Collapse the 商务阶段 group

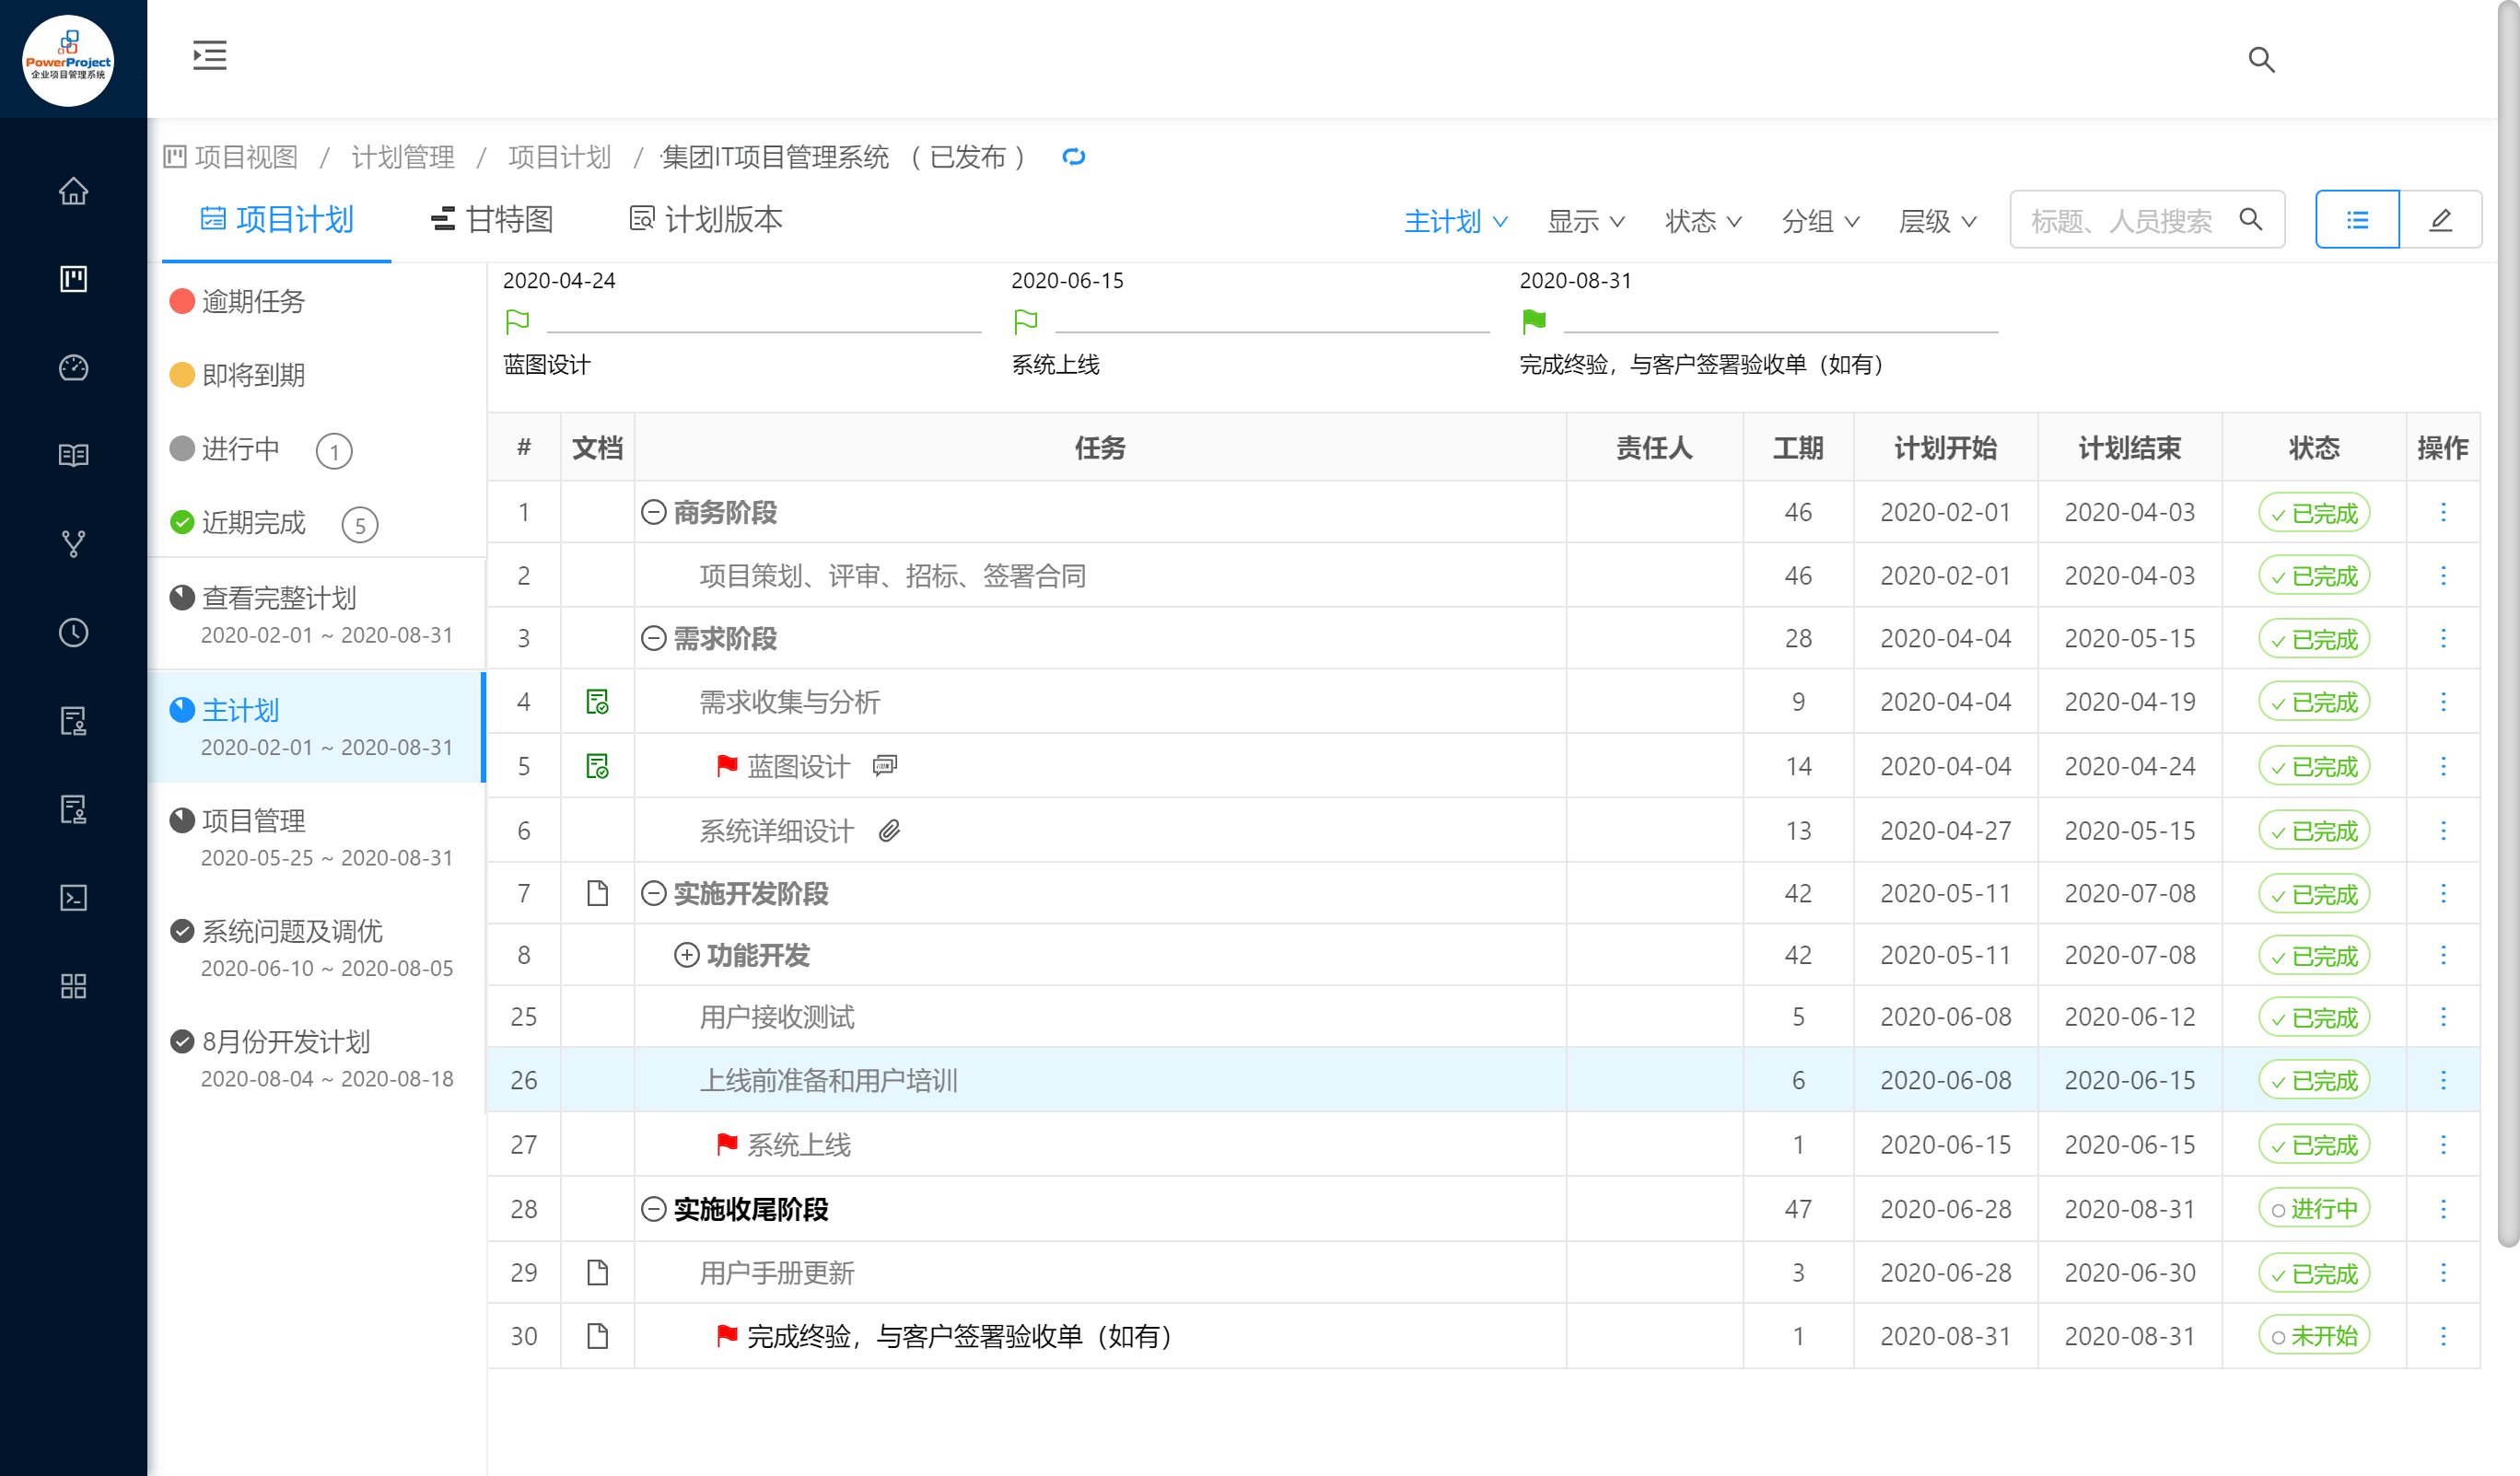653,512
